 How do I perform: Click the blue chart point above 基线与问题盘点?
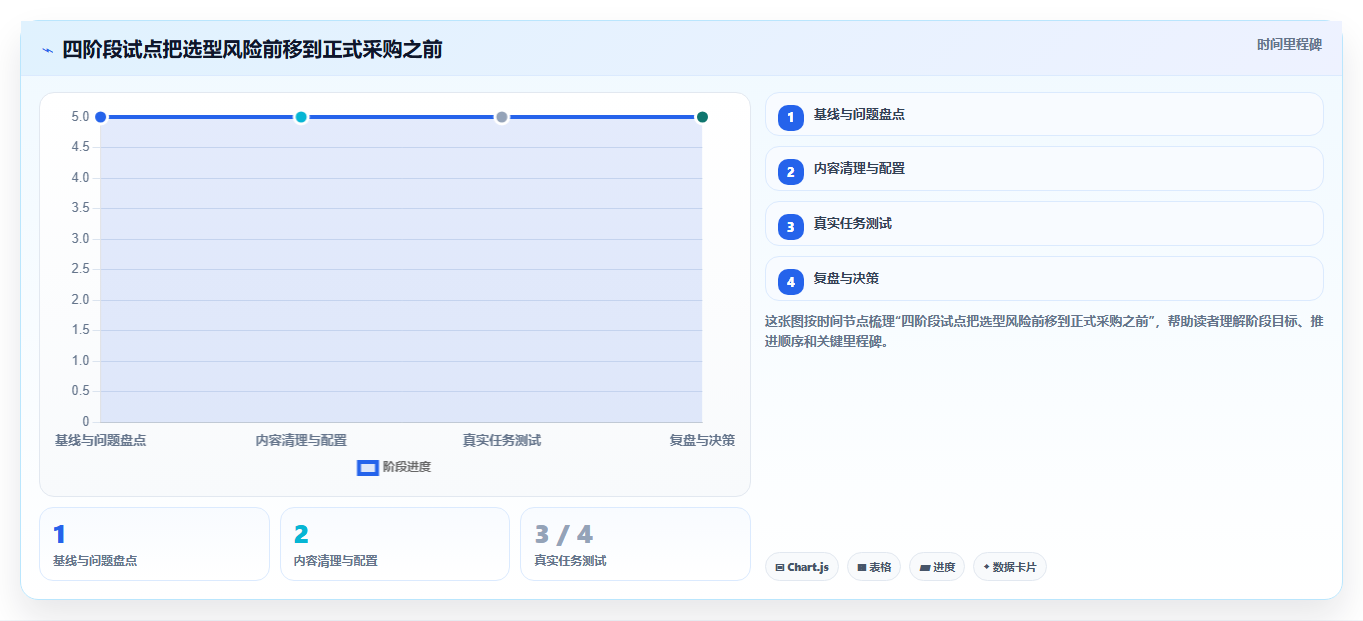pos(100,117)
